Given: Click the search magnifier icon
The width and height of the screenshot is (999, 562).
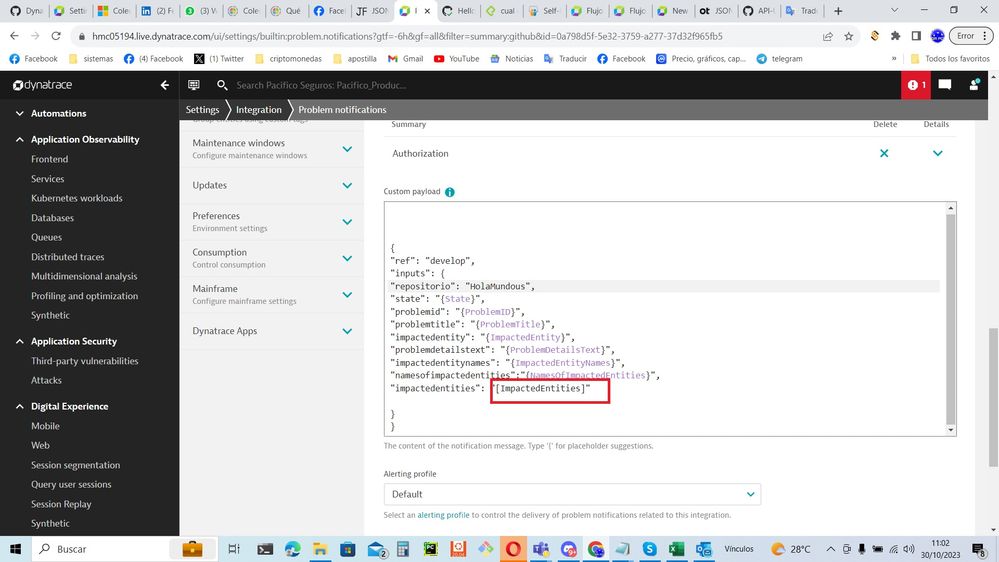Looking at the screenshot, I should 222,86.
